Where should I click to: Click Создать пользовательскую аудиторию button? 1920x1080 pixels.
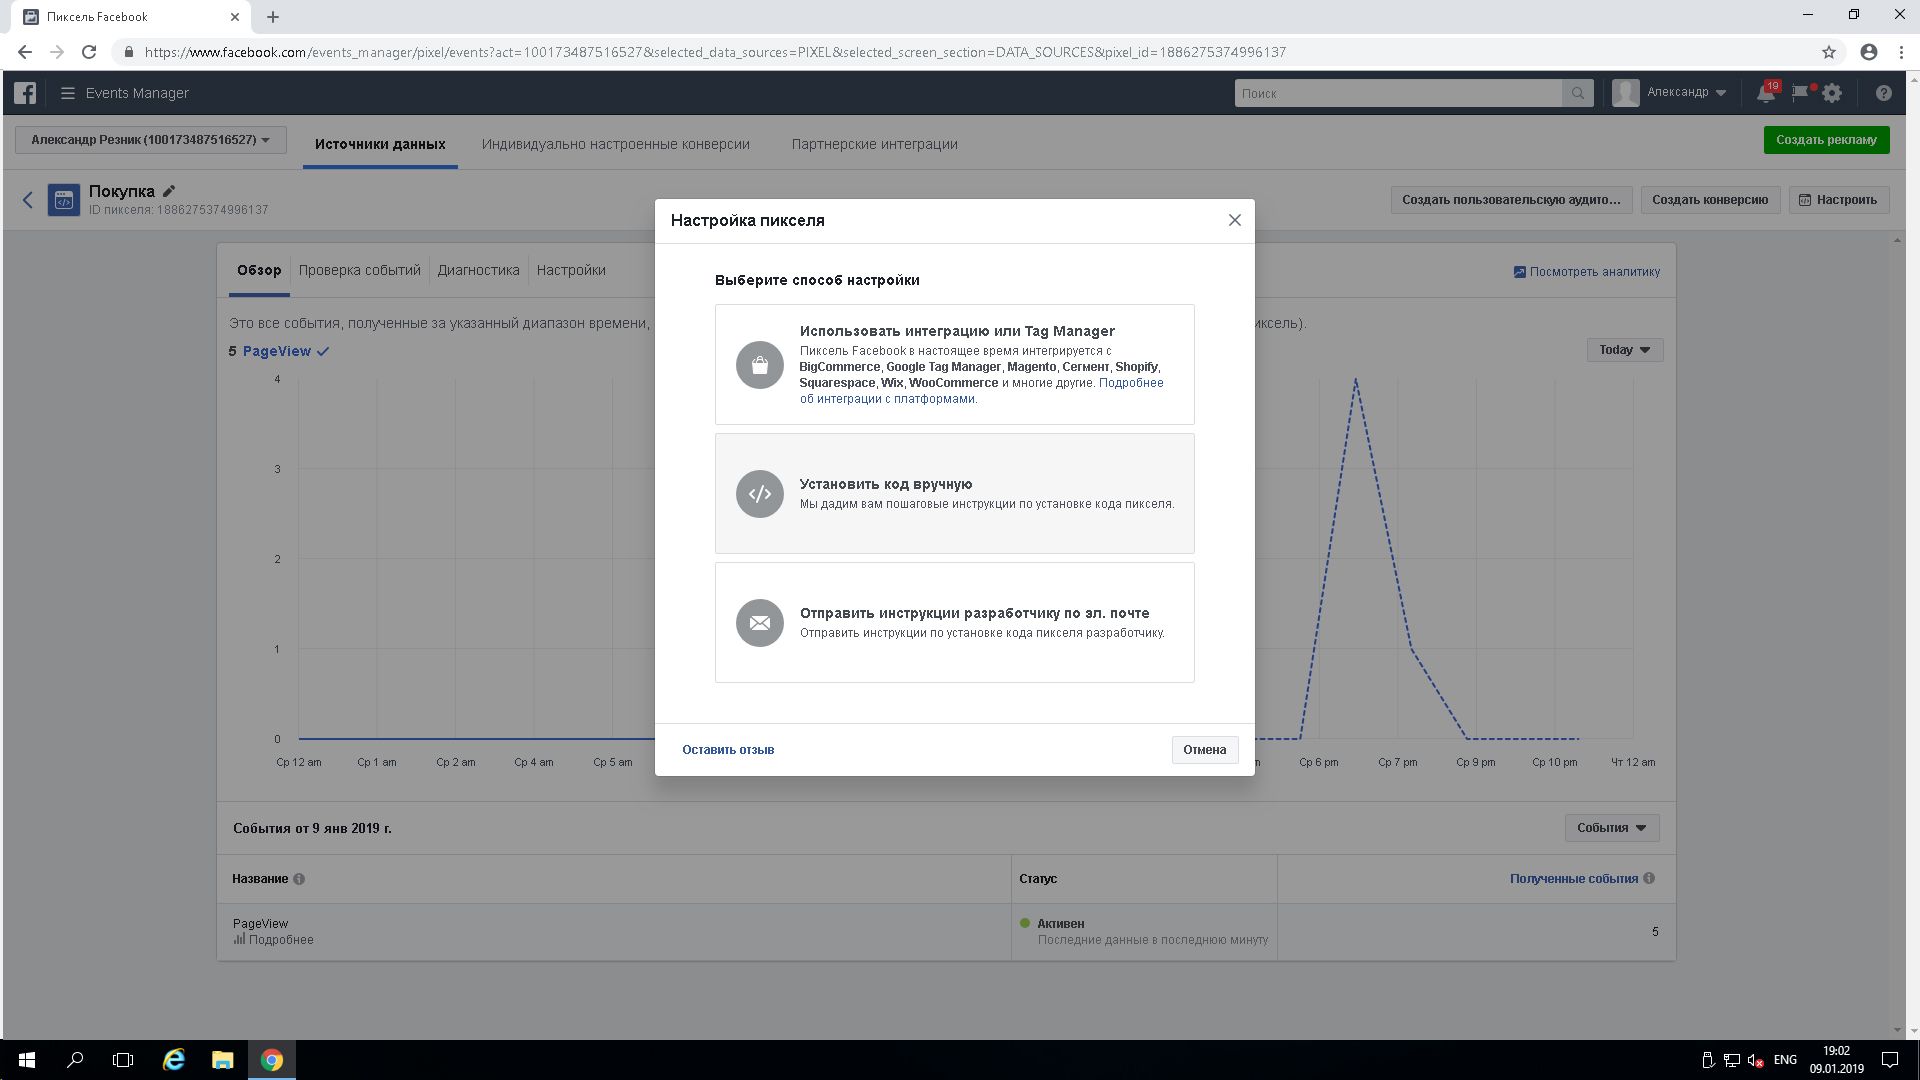pyautogui.click(x=1511, y=200)
